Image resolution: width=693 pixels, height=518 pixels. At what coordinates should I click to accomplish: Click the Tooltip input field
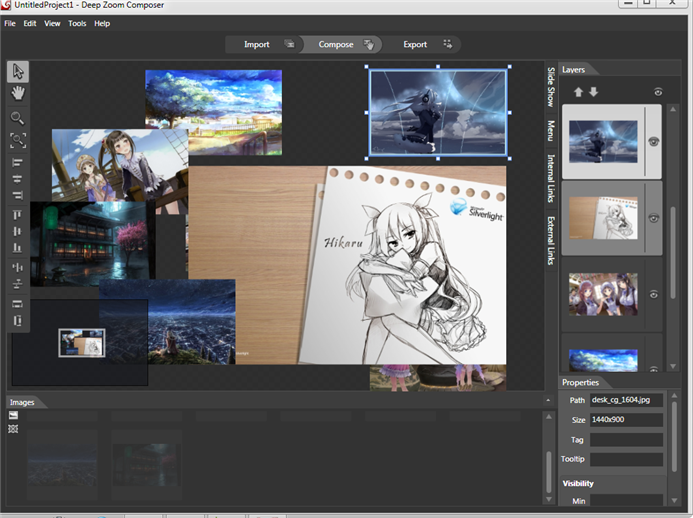coord(626,459)
